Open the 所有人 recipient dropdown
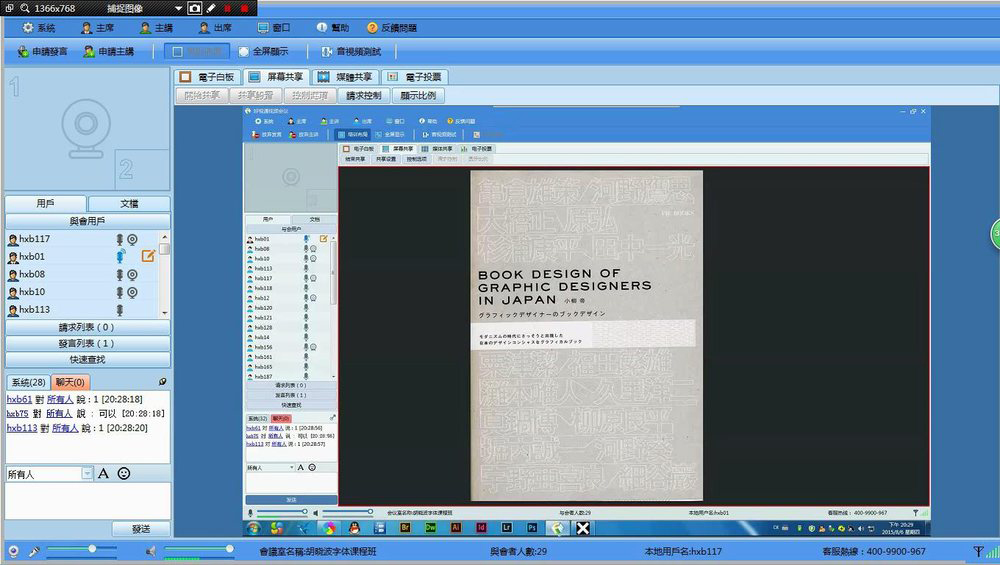 pos(87,474)
